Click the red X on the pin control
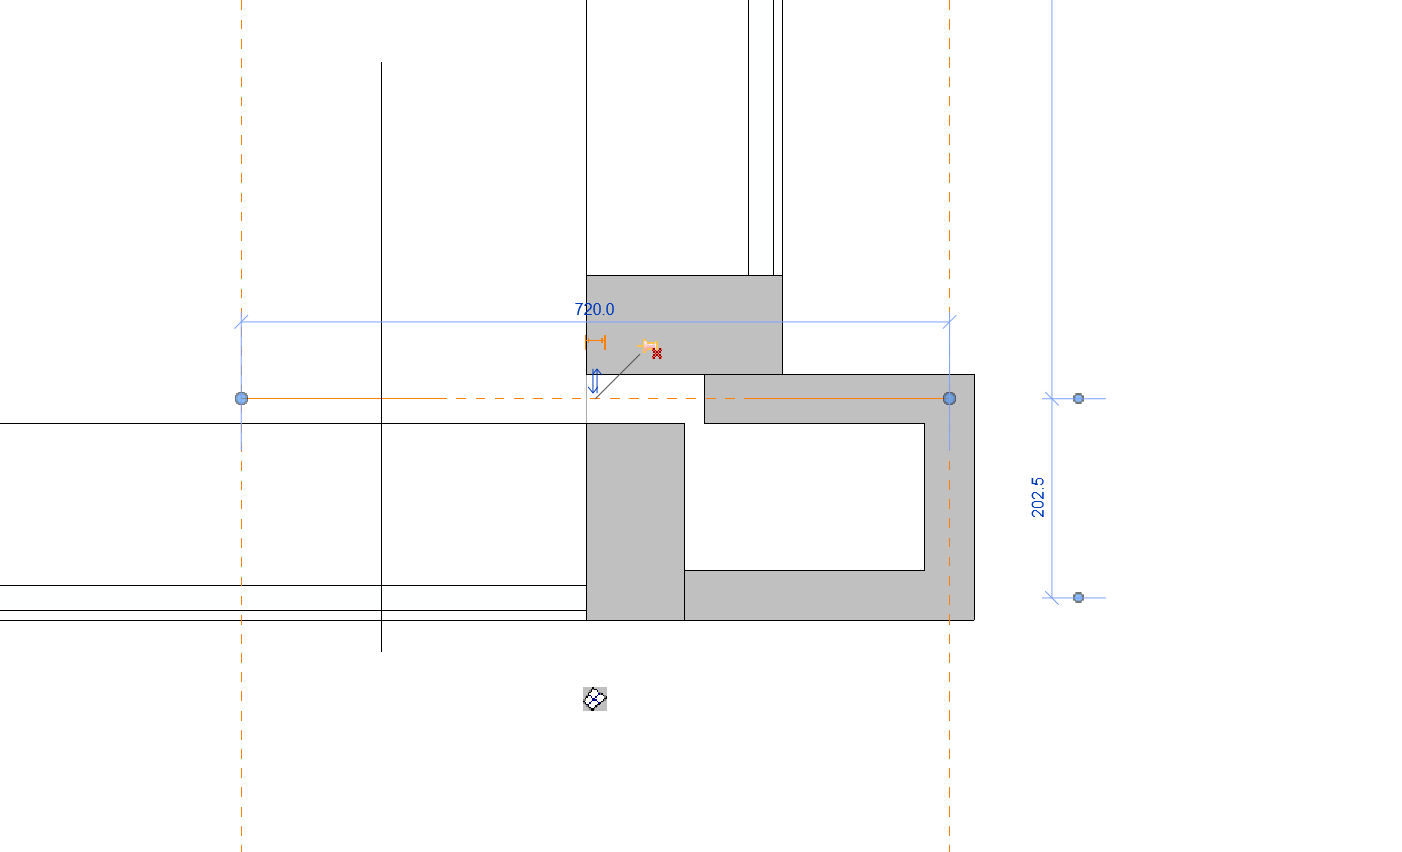The width and height of the screenshot is (1402, 852). pos(656,353)
